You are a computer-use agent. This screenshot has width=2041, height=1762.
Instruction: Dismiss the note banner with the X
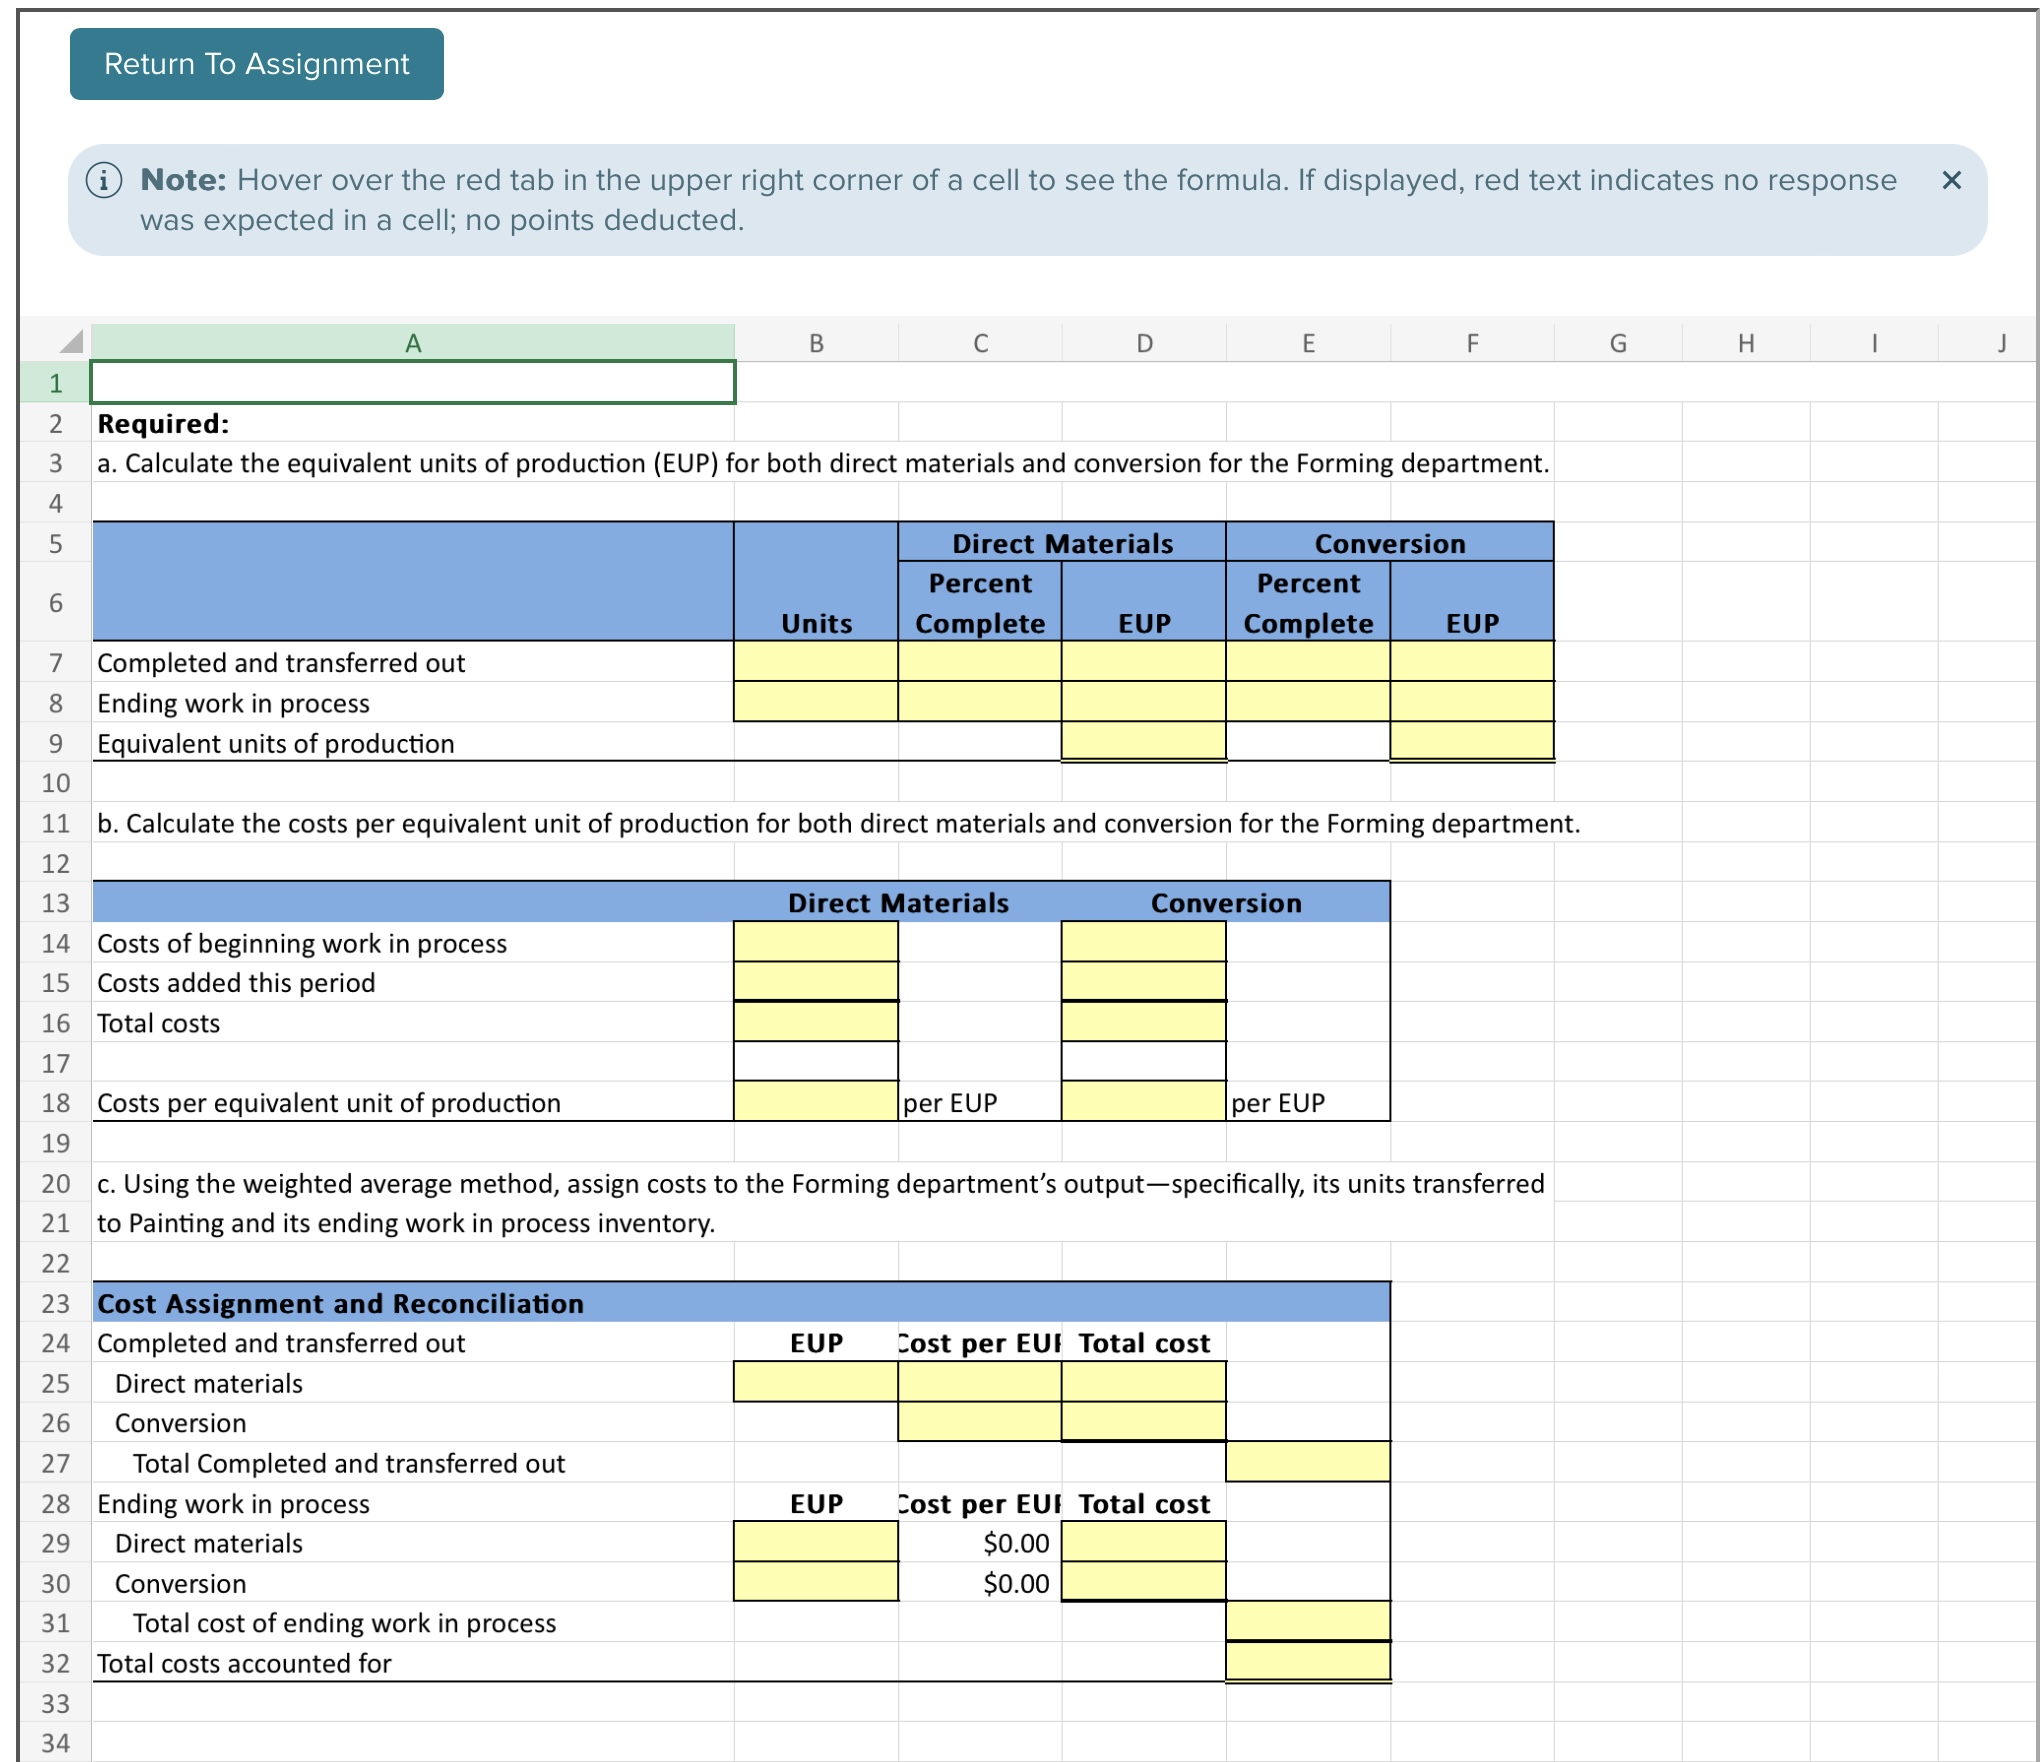(1954, 181)
